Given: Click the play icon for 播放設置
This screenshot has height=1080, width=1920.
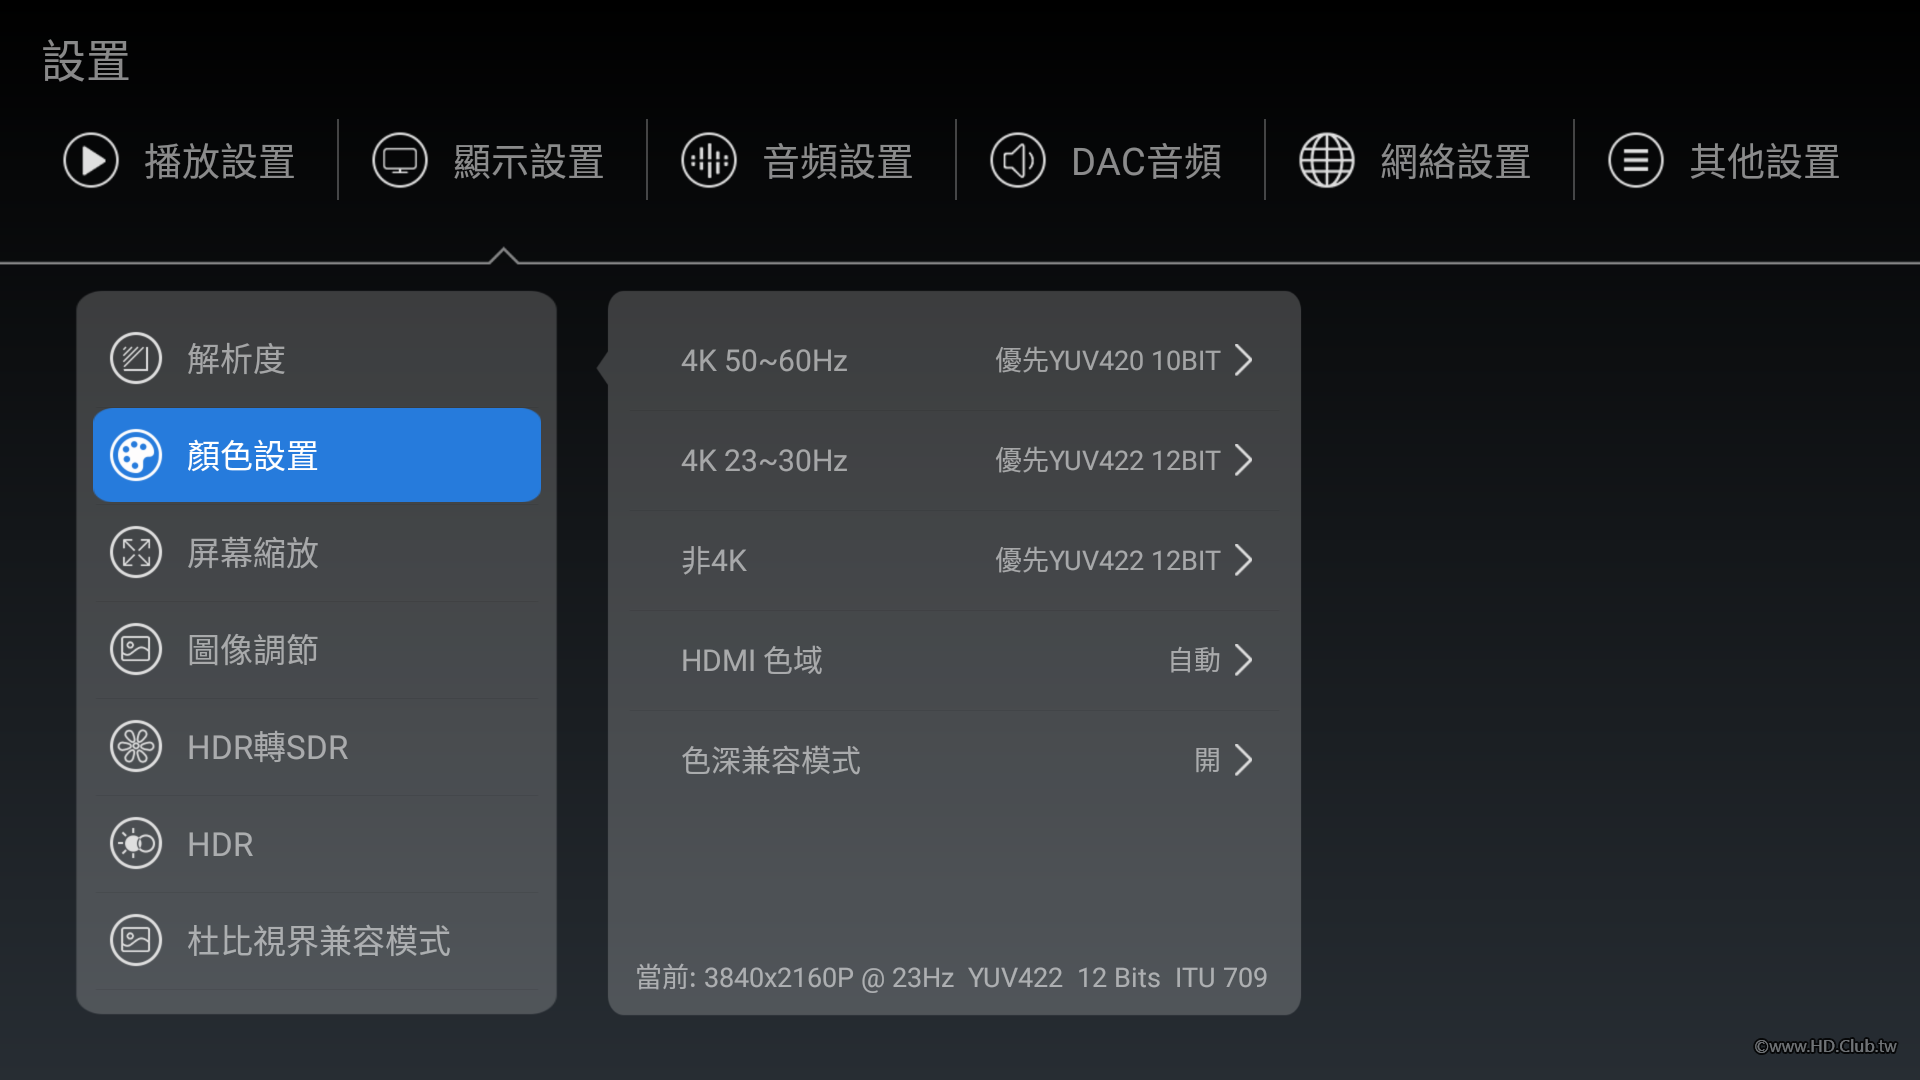Looking at the screenshot, I should click(x=91, y=161).
